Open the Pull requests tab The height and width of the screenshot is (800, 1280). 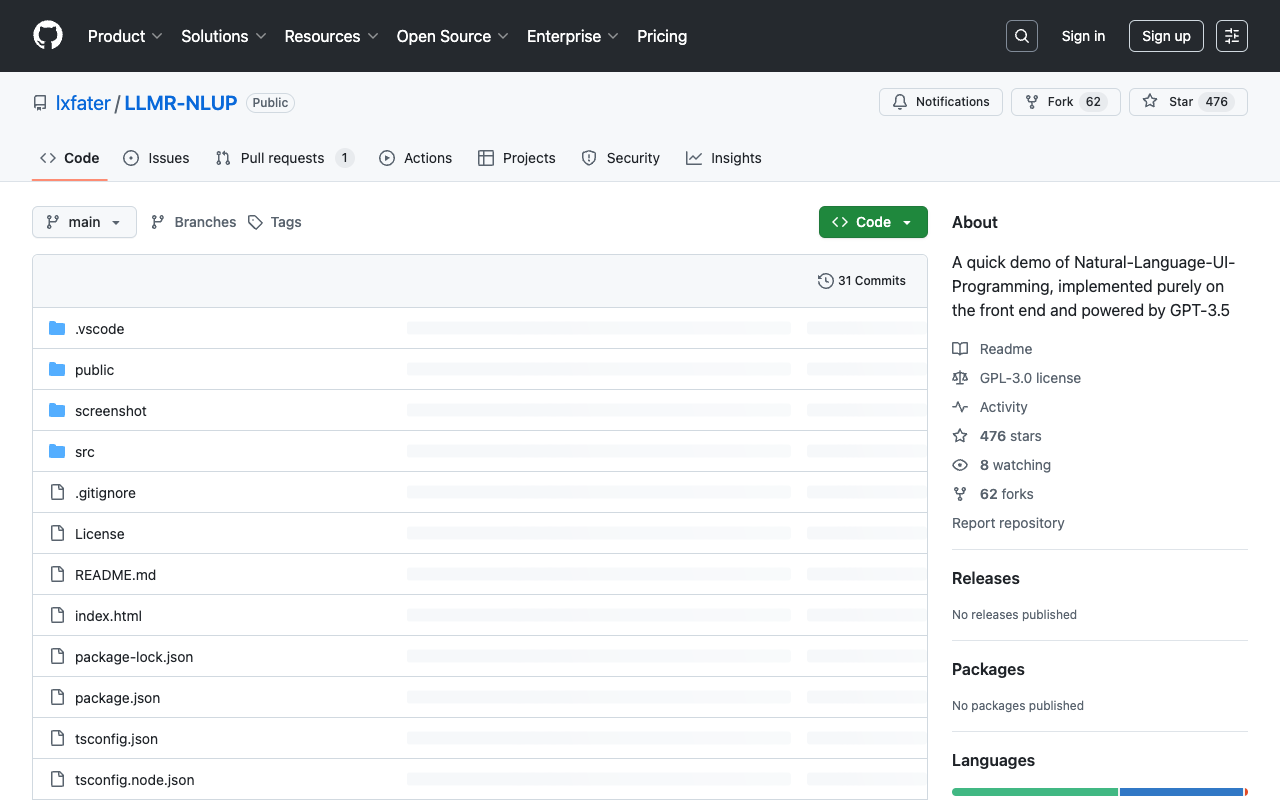(x=285, y=158)
